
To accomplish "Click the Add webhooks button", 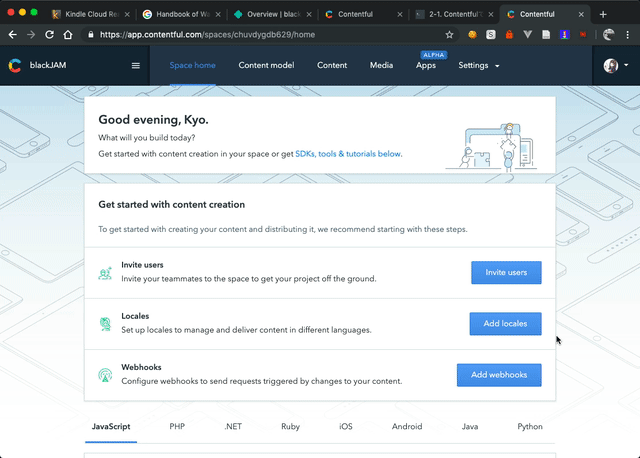I will [499, 375].
